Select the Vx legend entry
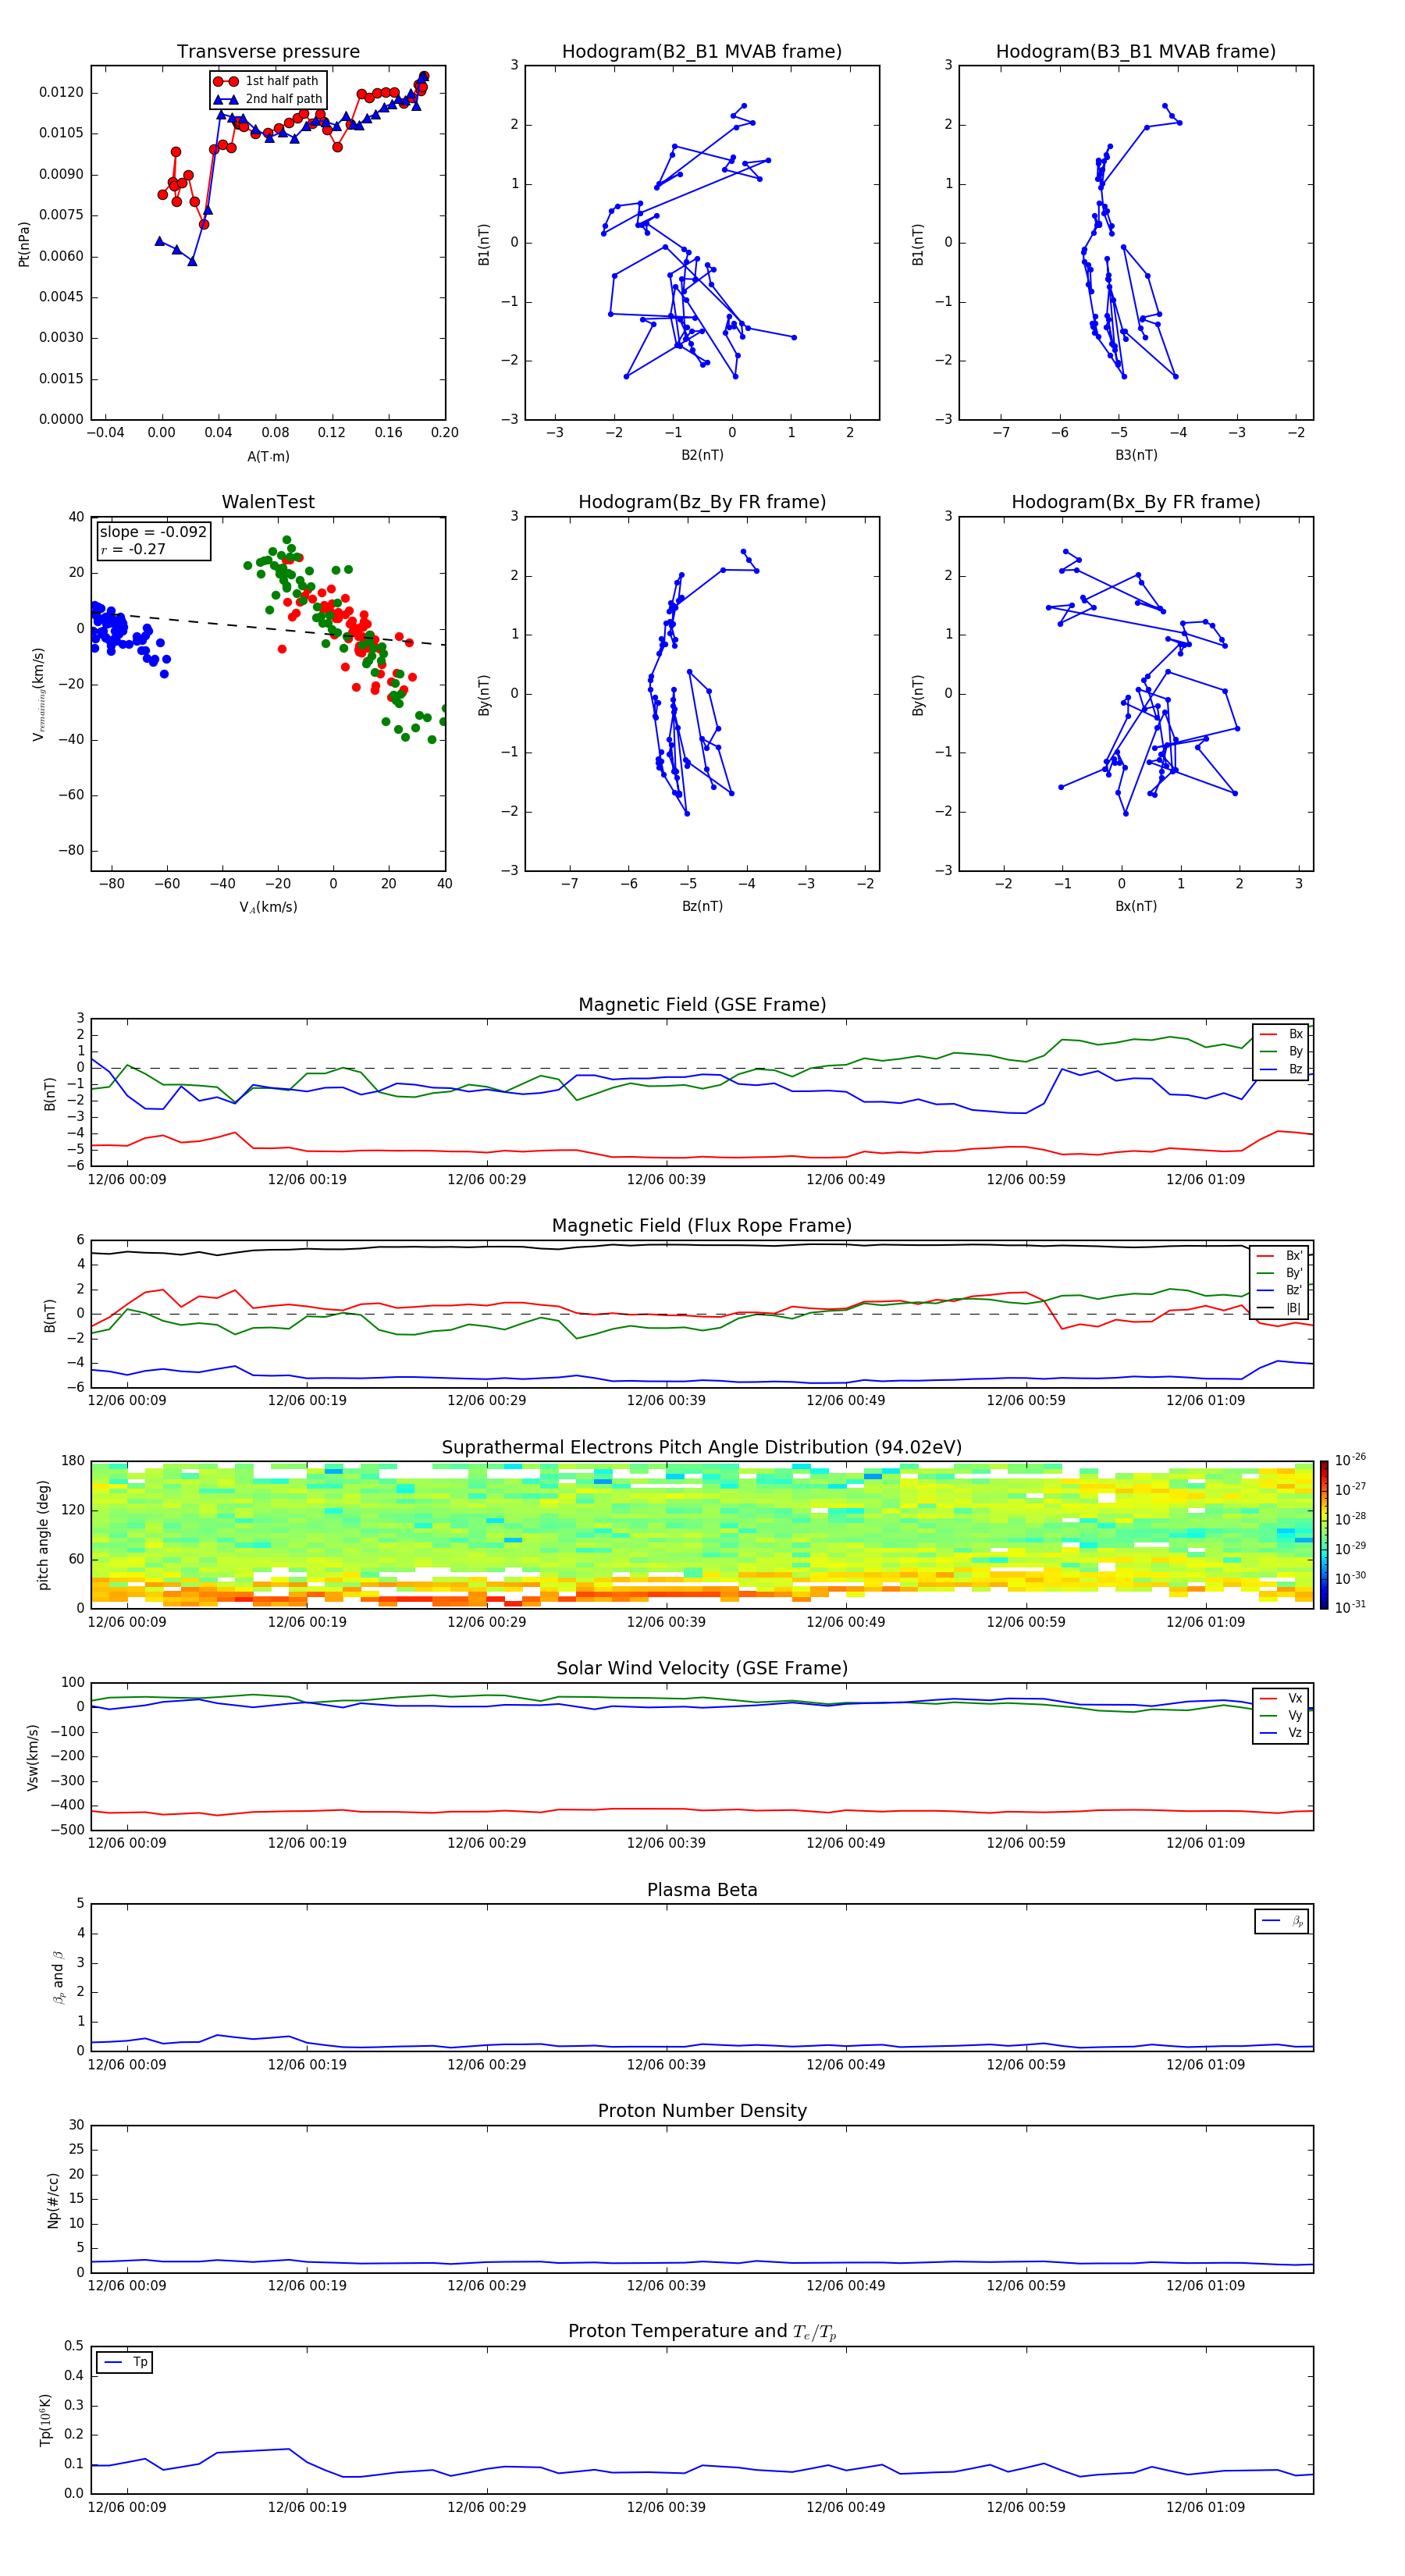Screen dimensions: 1405x2576 click(1281, 1698)
